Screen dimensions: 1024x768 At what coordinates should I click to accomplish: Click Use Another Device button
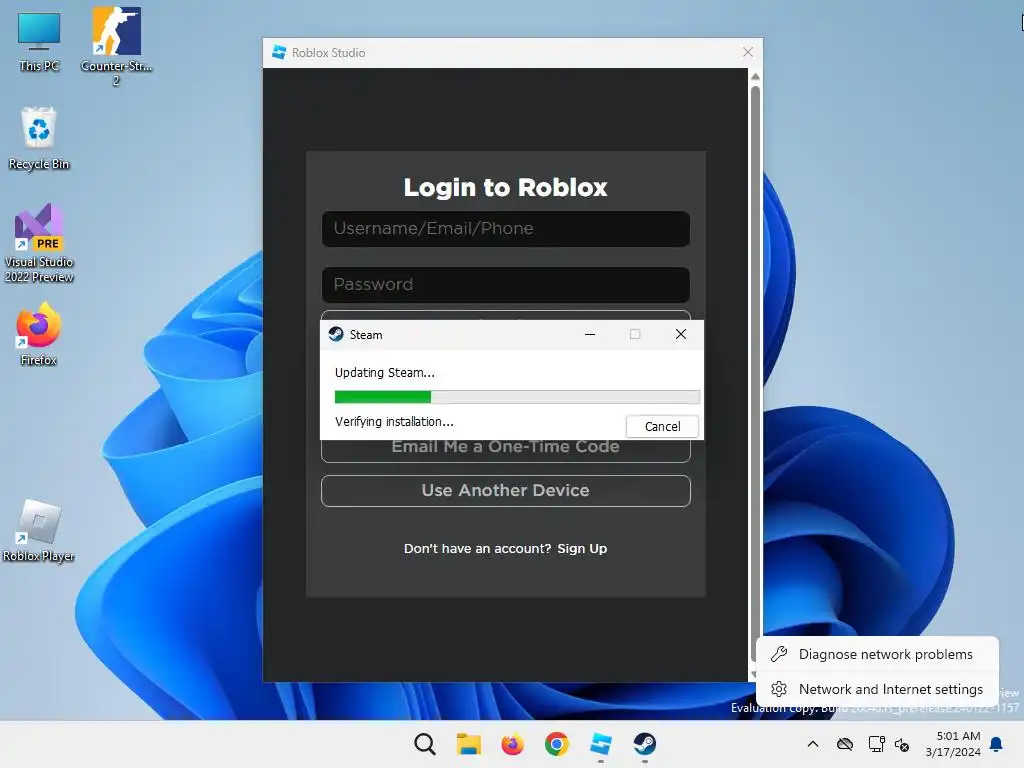point(505,490)
